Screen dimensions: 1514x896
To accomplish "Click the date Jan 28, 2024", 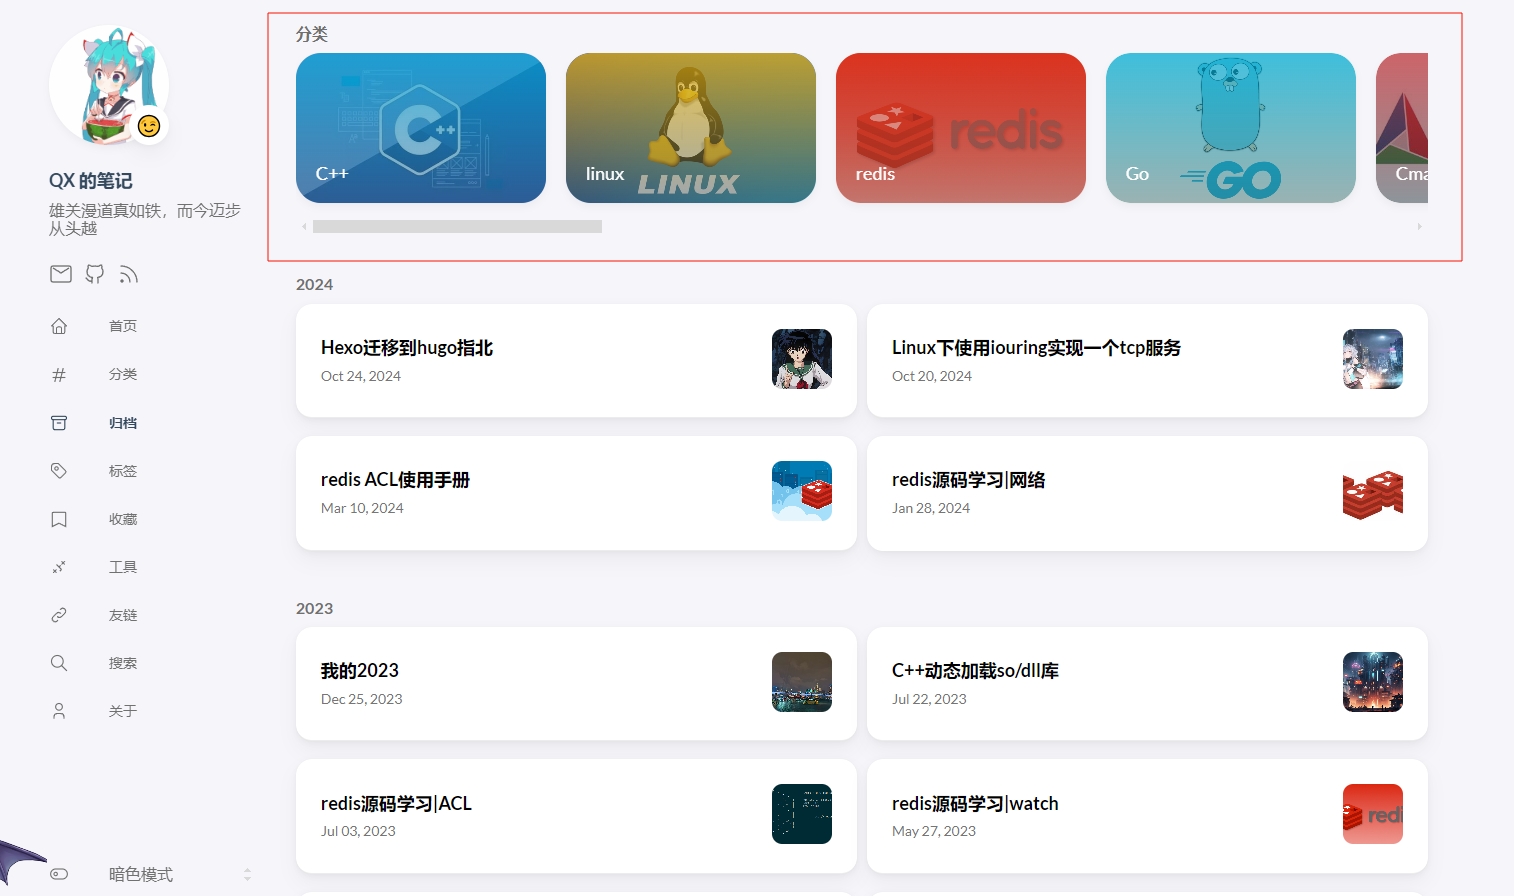I will tap(931, 508).
